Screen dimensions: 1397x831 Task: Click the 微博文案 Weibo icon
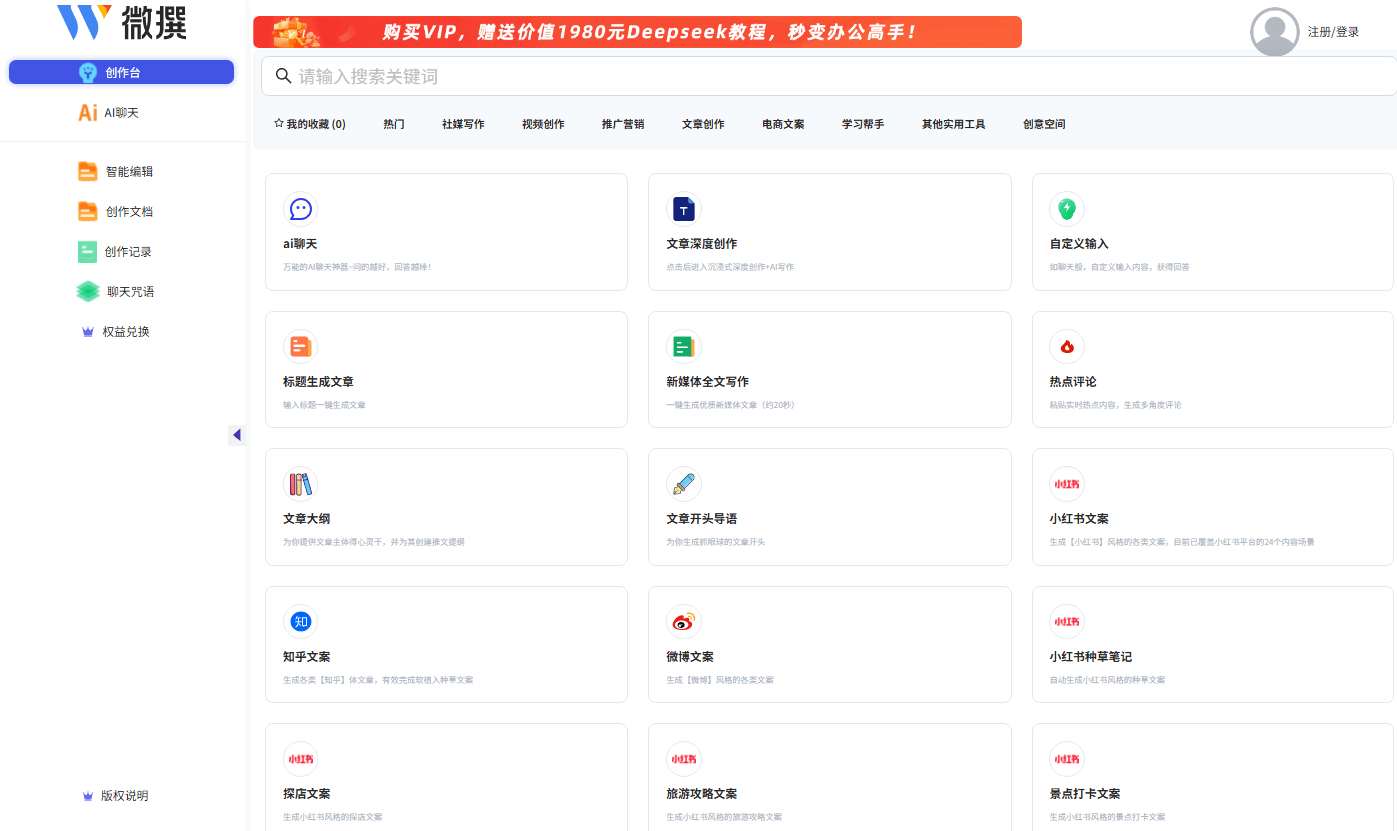(684, 622)
